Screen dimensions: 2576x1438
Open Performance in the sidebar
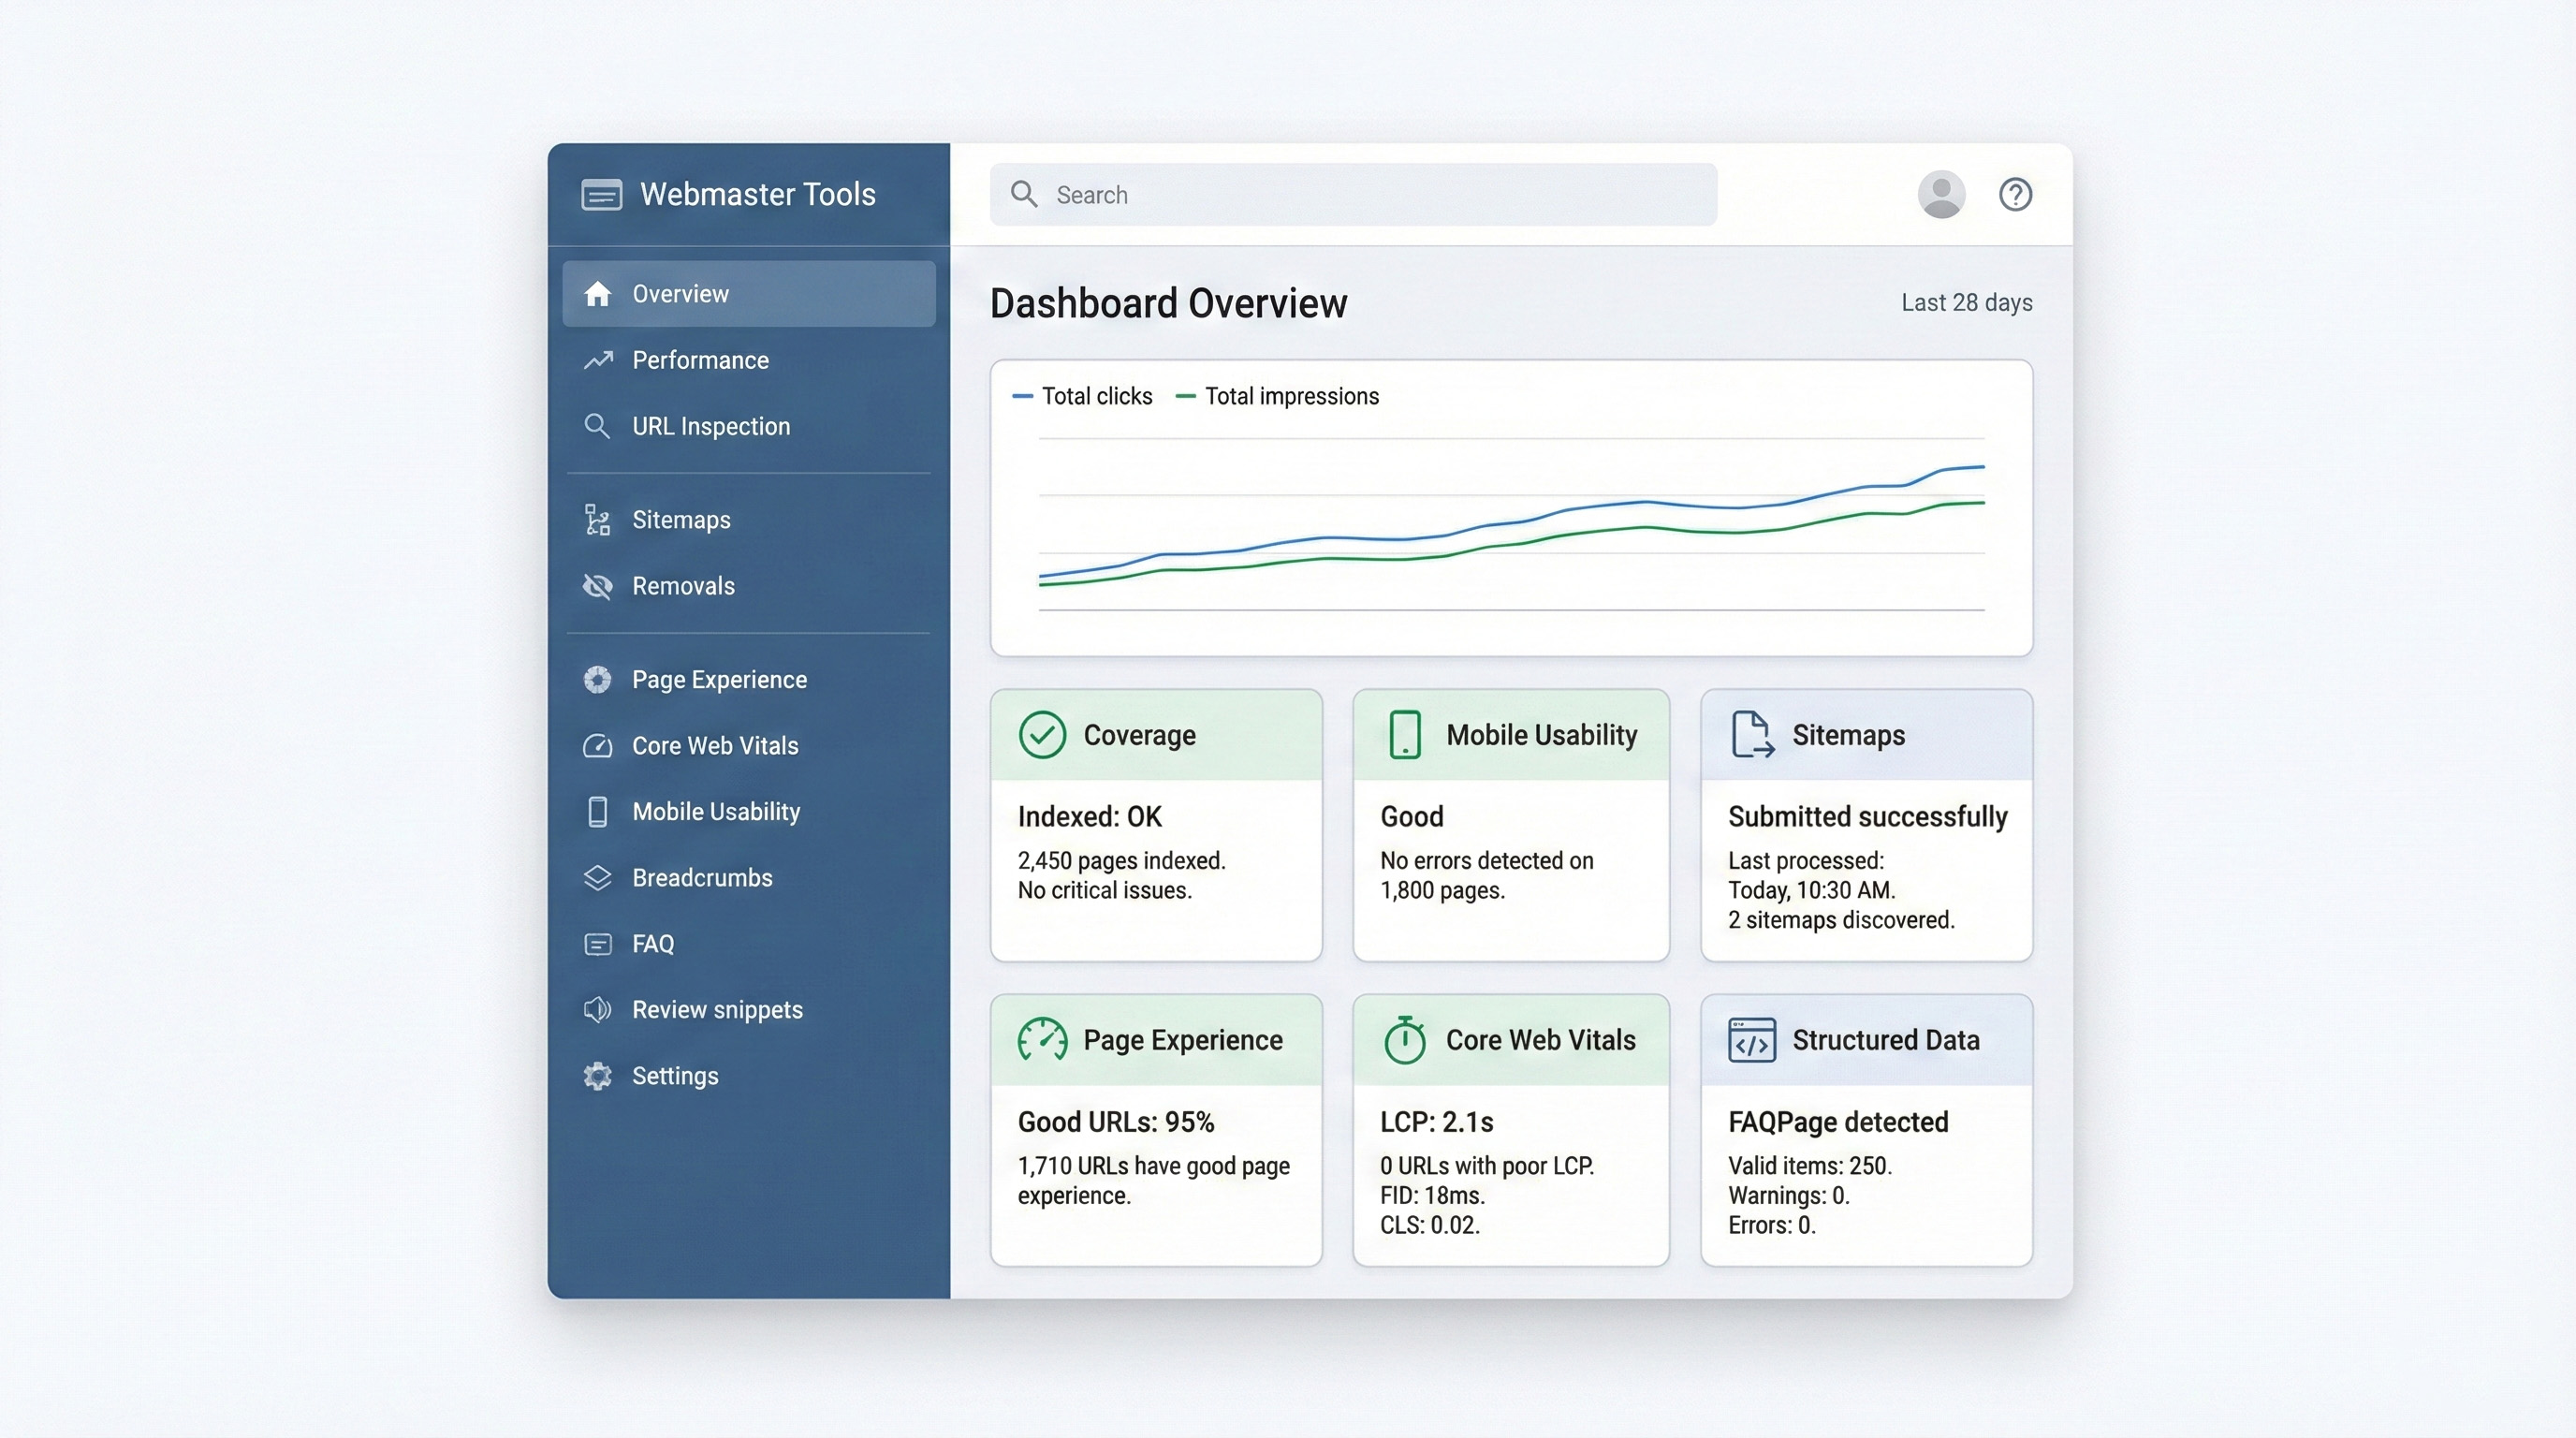(699, 360)
